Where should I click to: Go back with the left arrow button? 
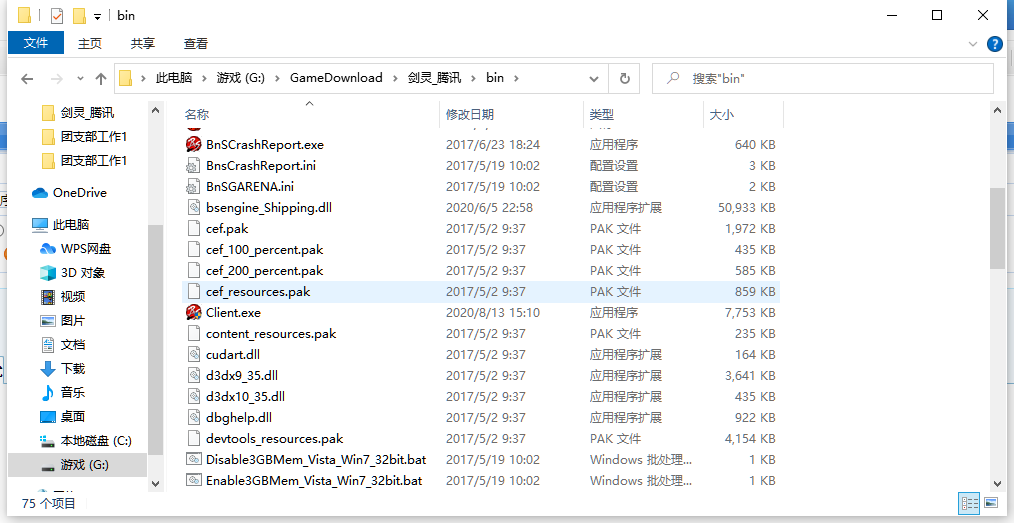click(27, 79)
